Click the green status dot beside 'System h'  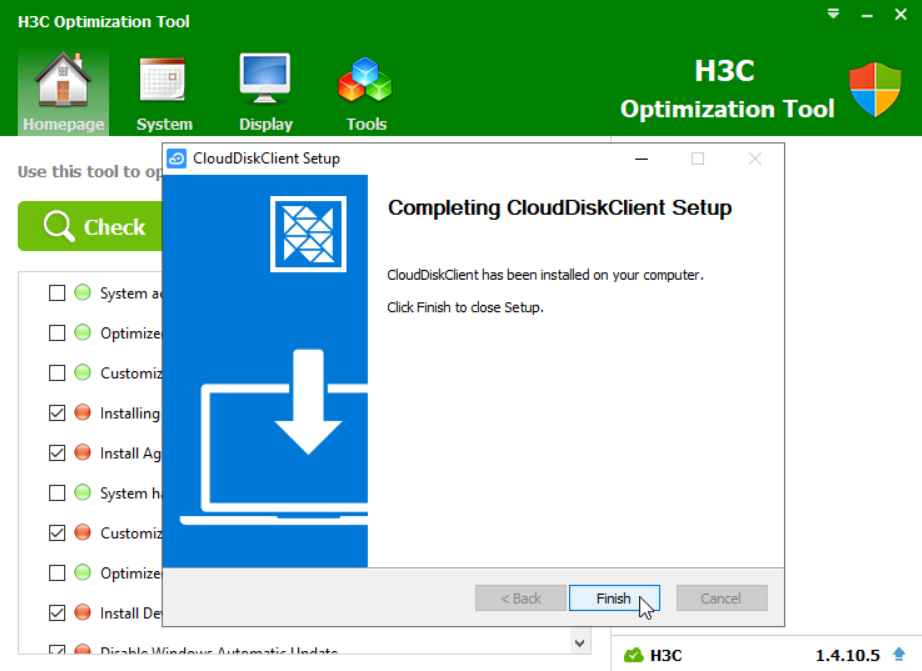pos(83,492)
